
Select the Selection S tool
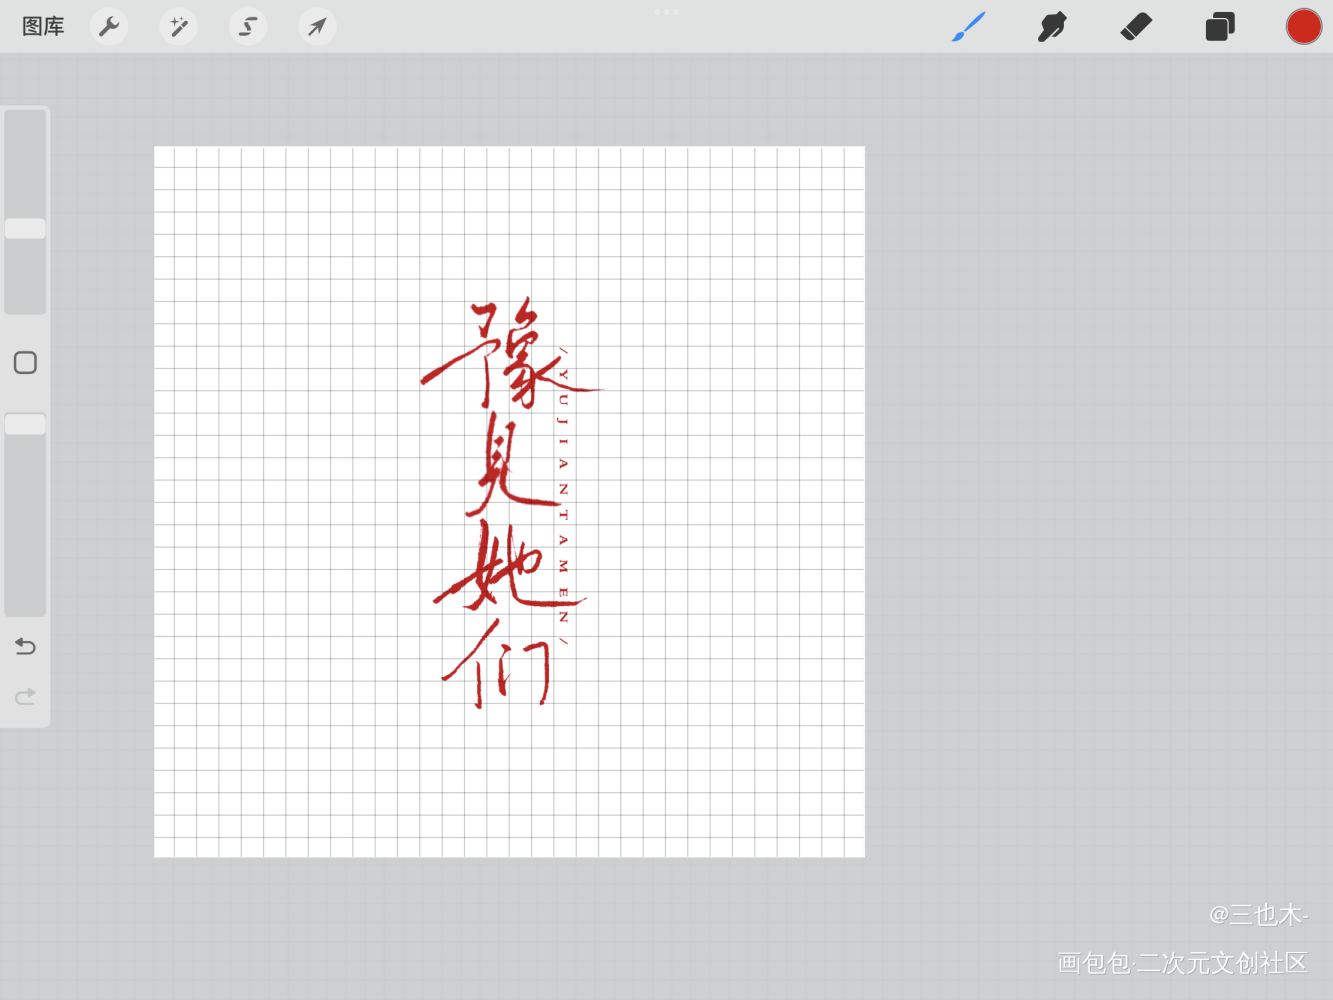coord(248,27)
